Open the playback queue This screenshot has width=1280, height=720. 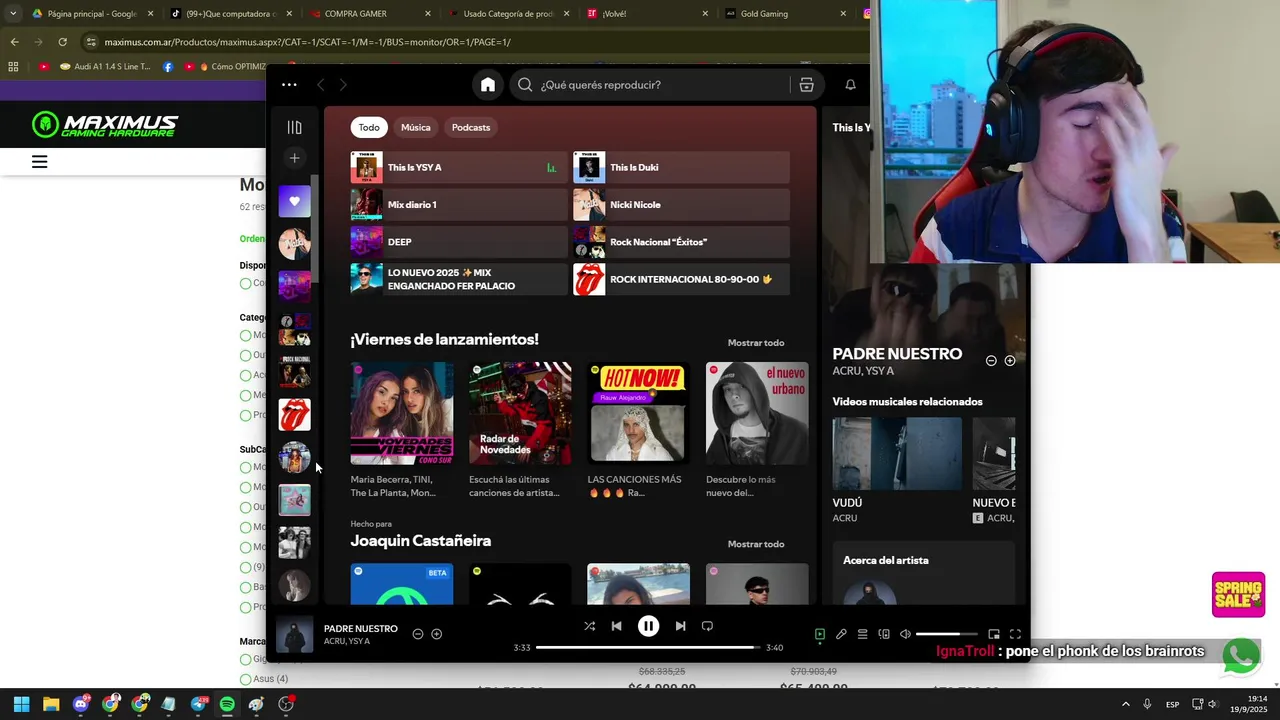pos(862,634)
